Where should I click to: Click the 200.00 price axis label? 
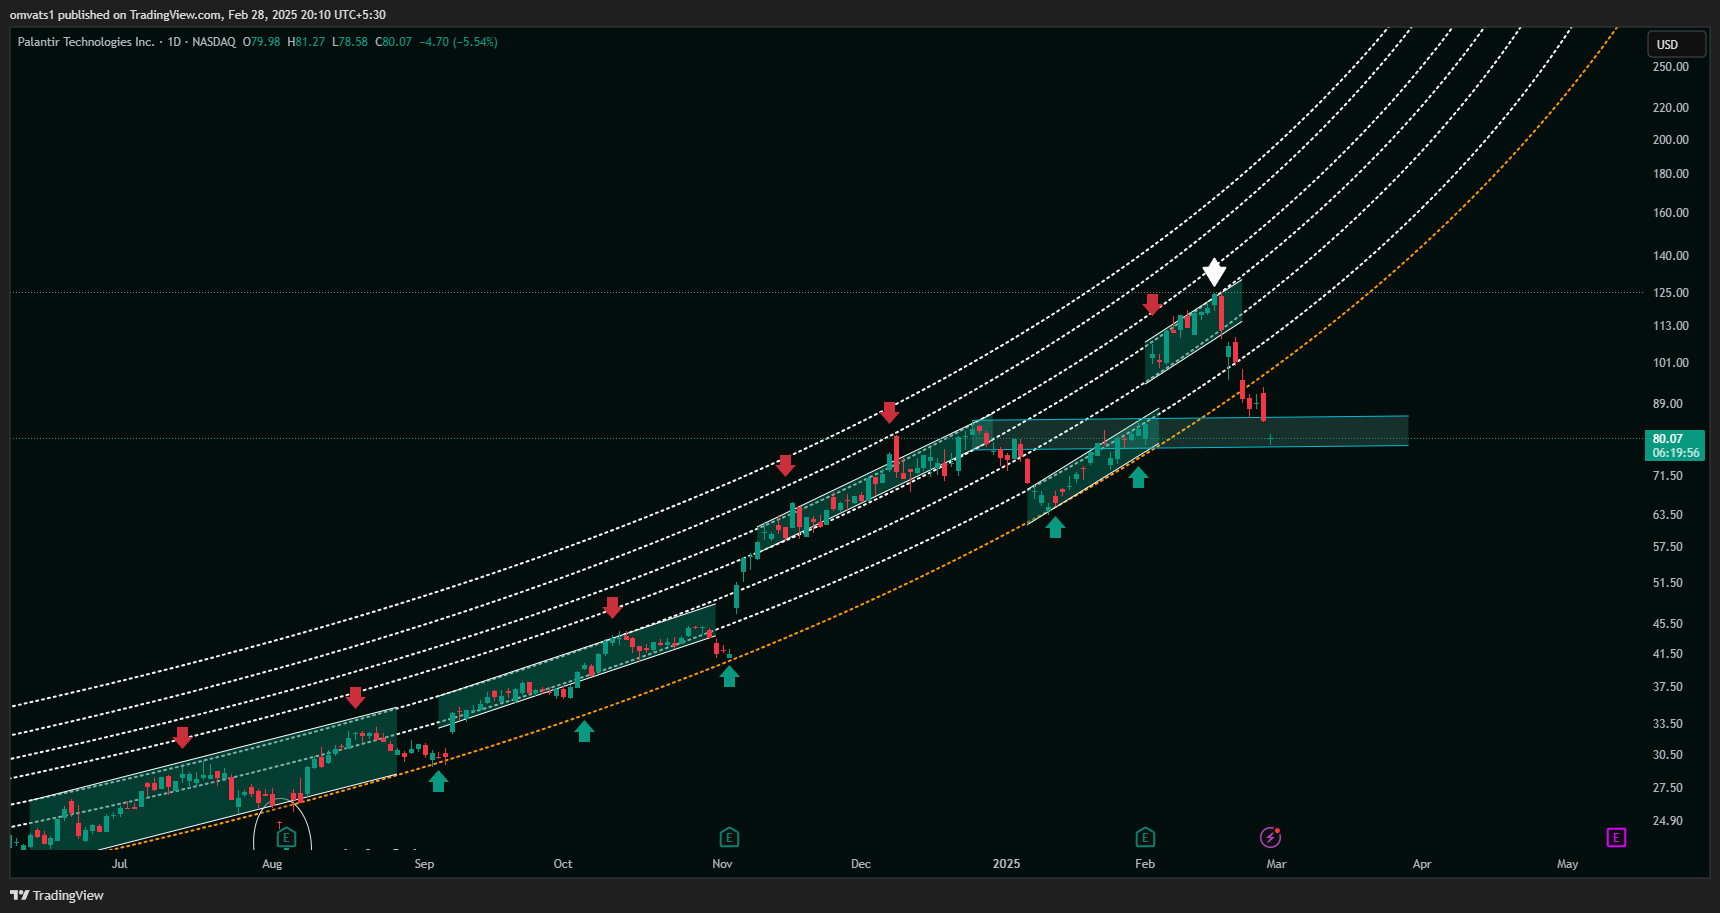pyautogui.click(x=1670, y=140)
